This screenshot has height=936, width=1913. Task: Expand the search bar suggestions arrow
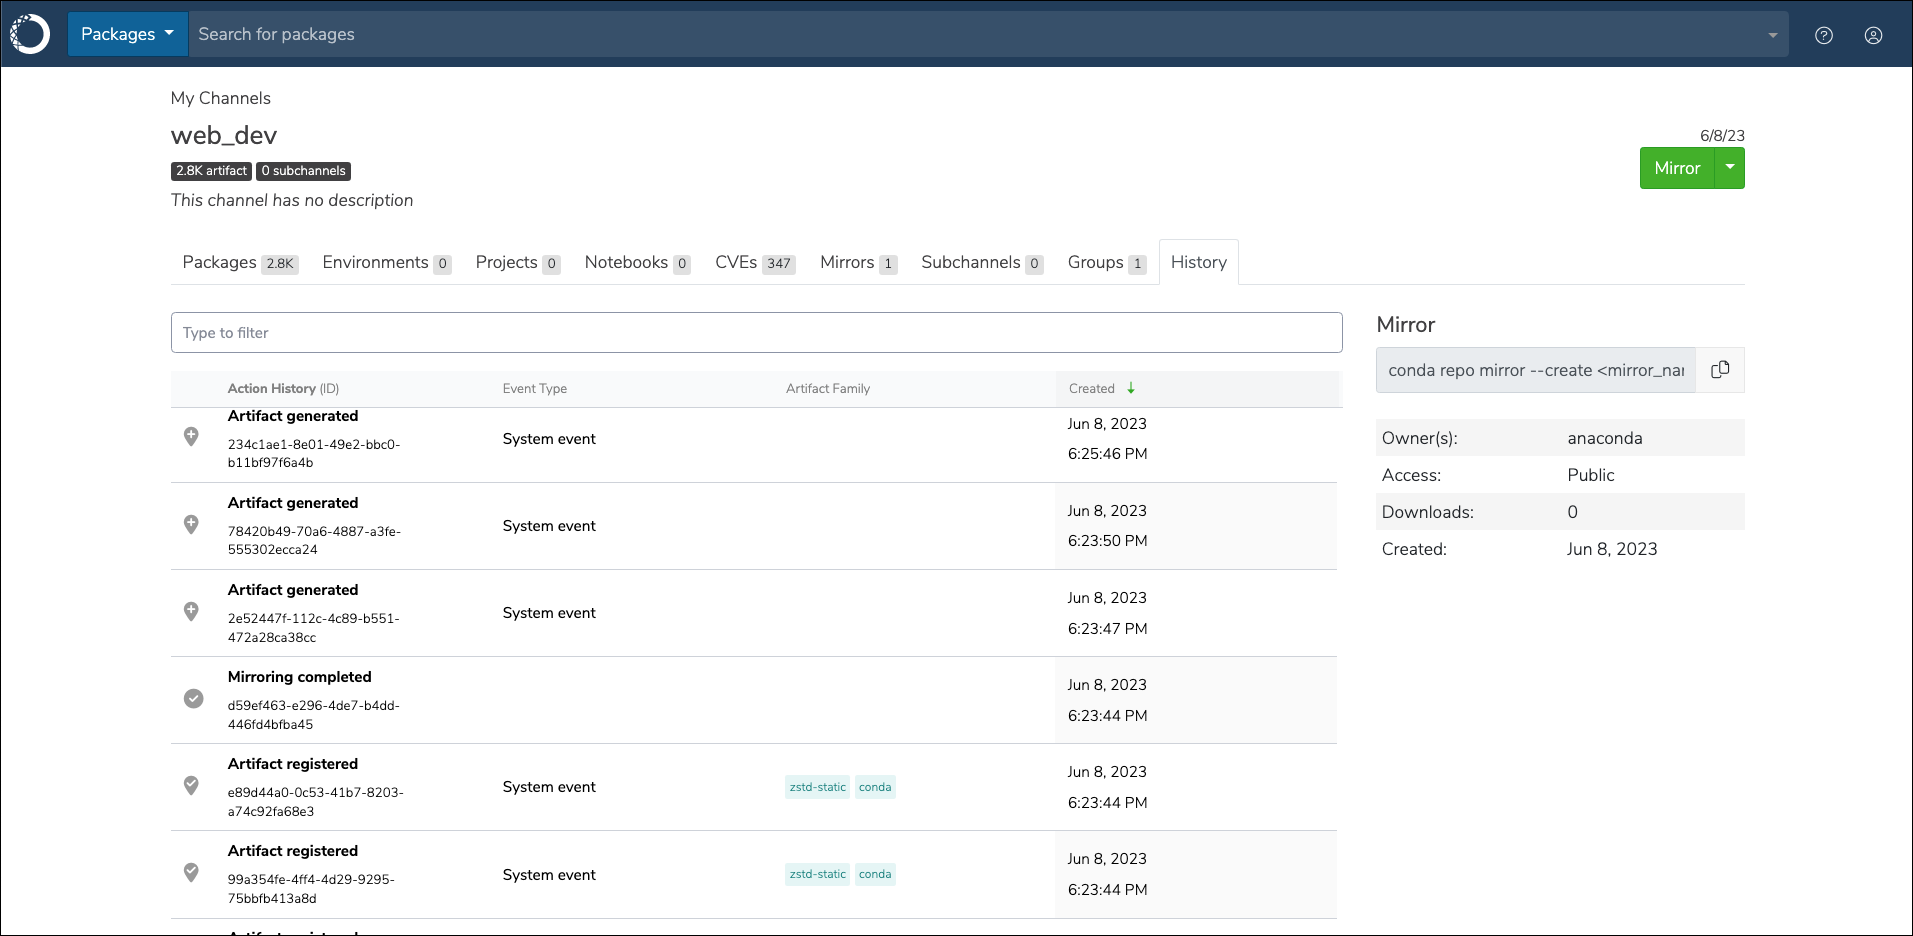(x=1773, y=35)
